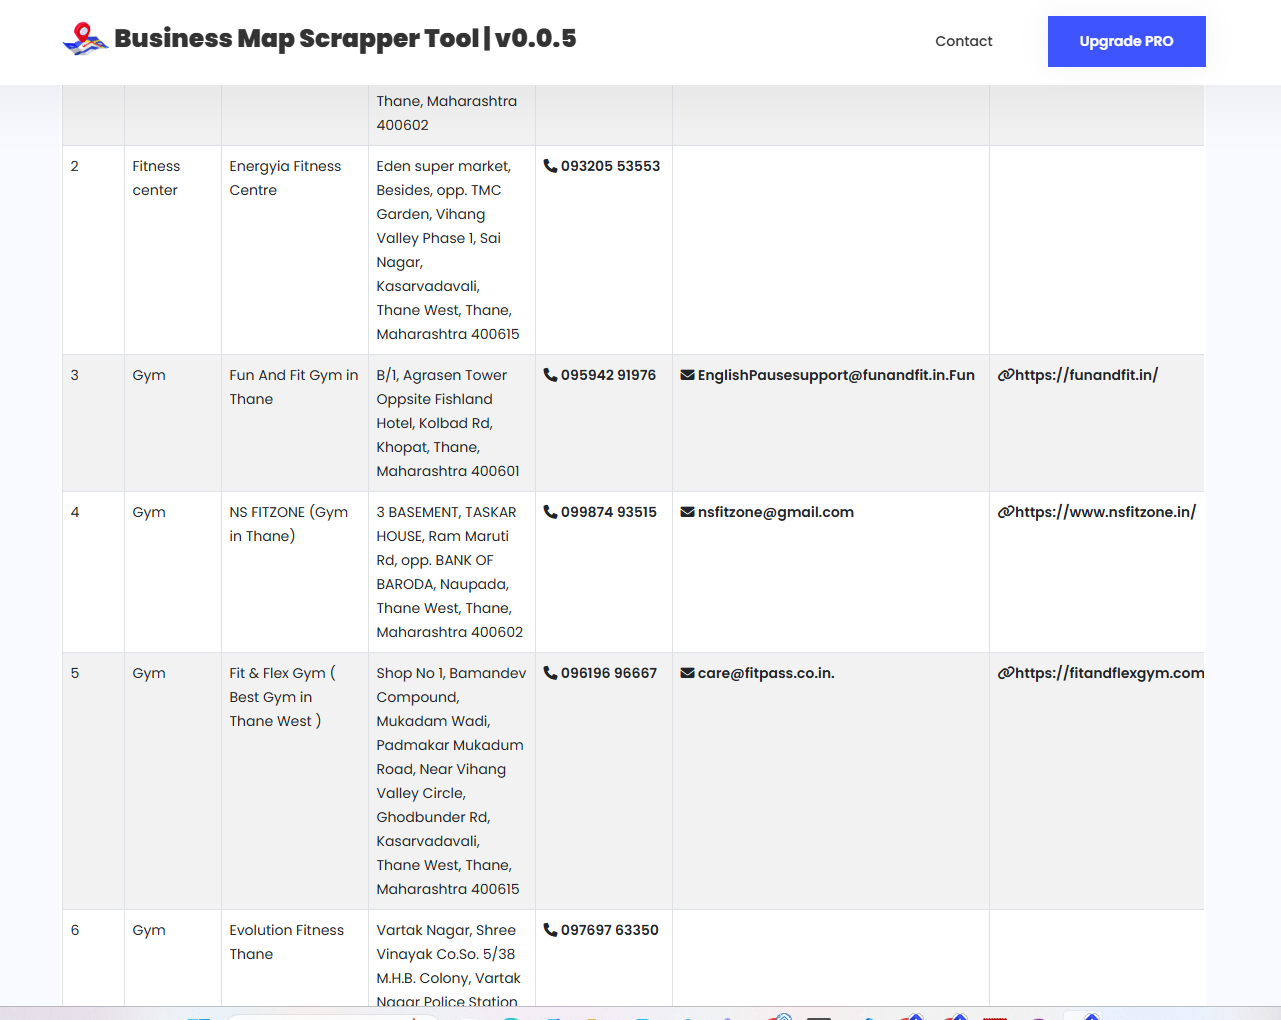Click the map pin logo of Business Map Scrapper Tool
The width and height of the screenshot is (1281, 1020).
[x=85, y=40]
